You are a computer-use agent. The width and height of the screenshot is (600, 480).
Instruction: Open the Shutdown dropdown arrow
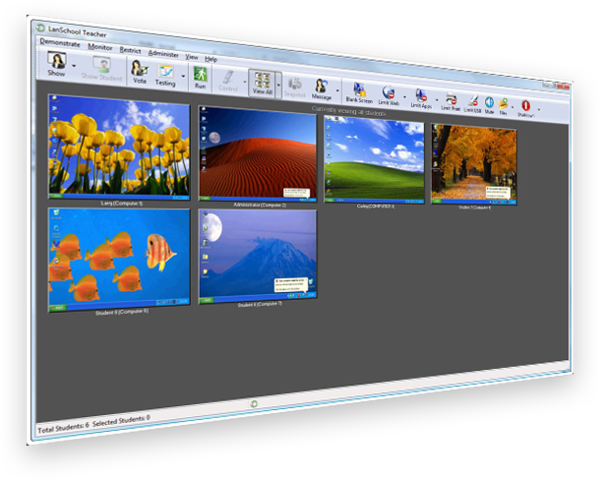pyautogui.click(x=539, y=109)
